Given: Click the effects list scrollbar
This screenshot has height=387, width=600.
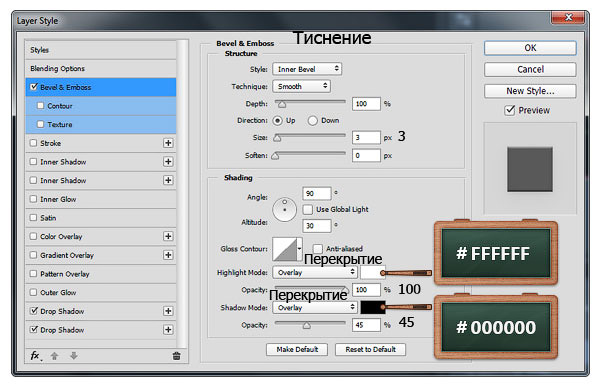Looking at the screenshot, I should tap(183, 194).
